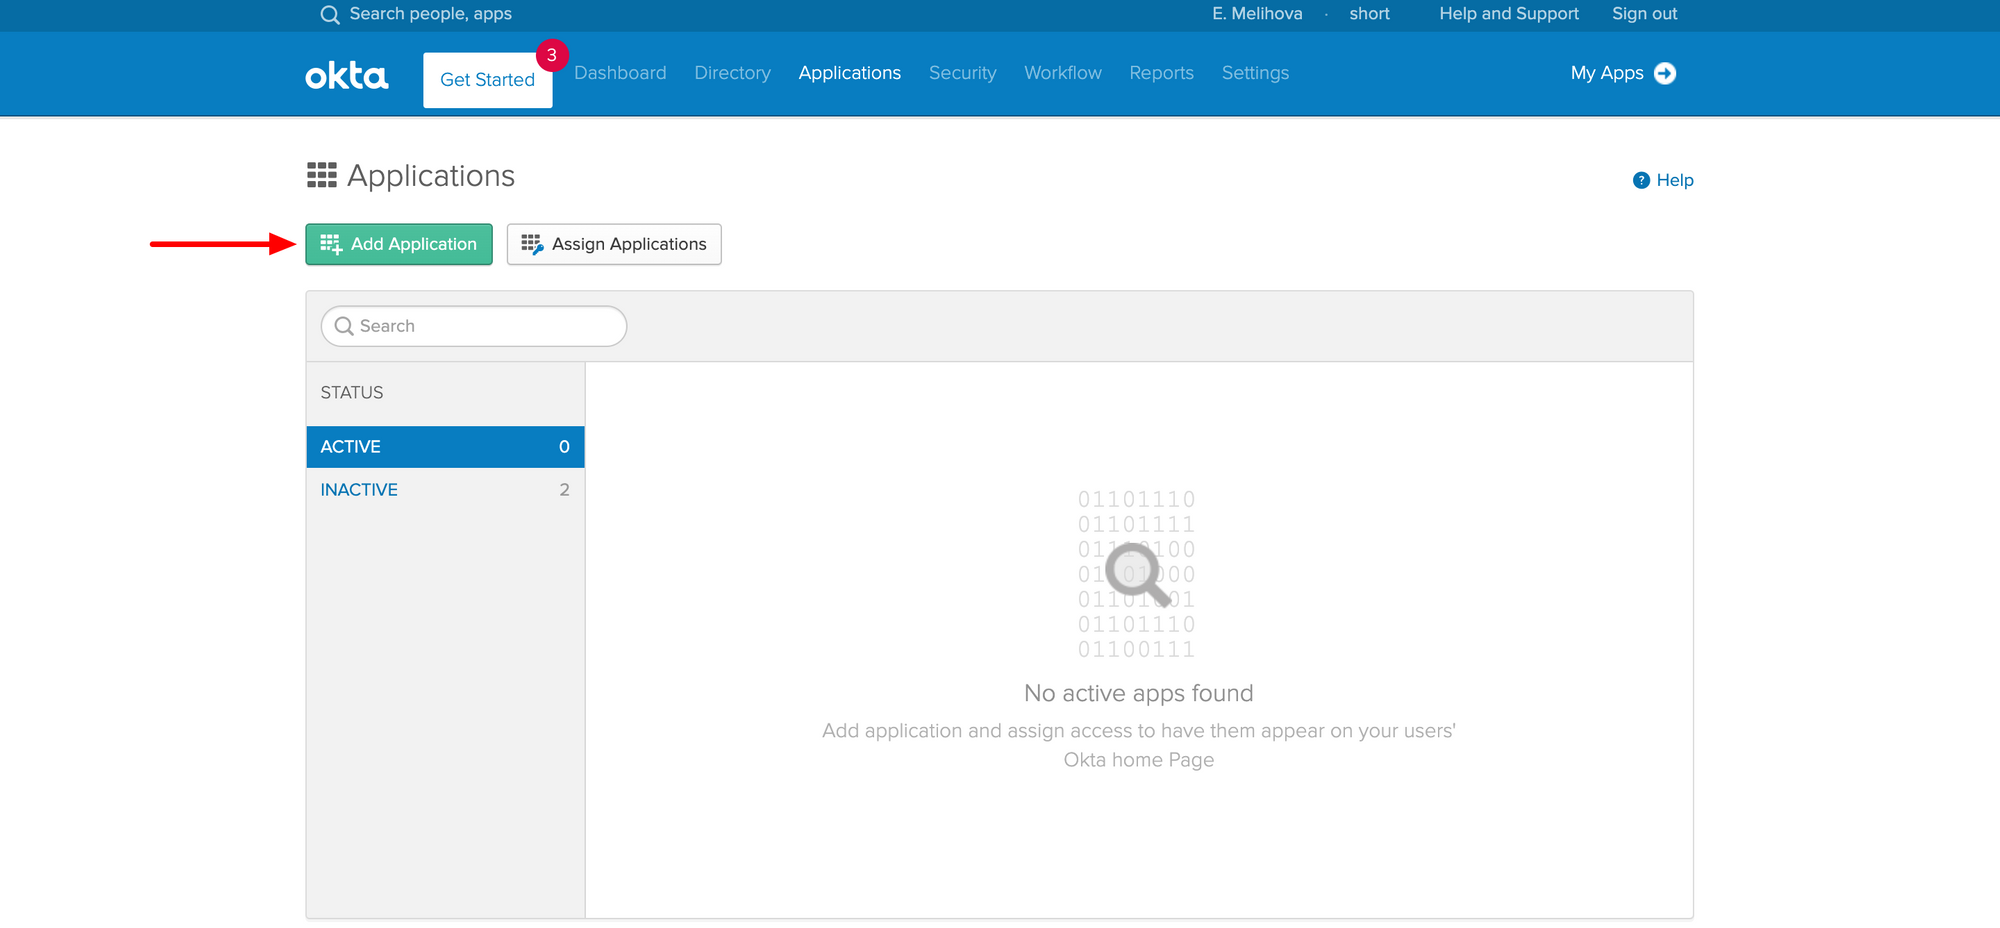Click the Sign out link
This screenshot has width=2000, height=928.
1645,14
